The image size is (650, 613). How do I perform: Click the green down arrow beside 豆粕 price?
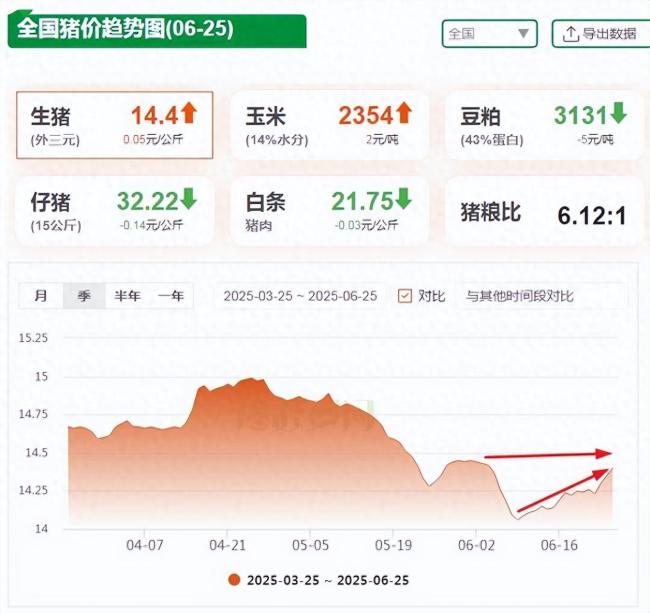[x=618, y=113]
